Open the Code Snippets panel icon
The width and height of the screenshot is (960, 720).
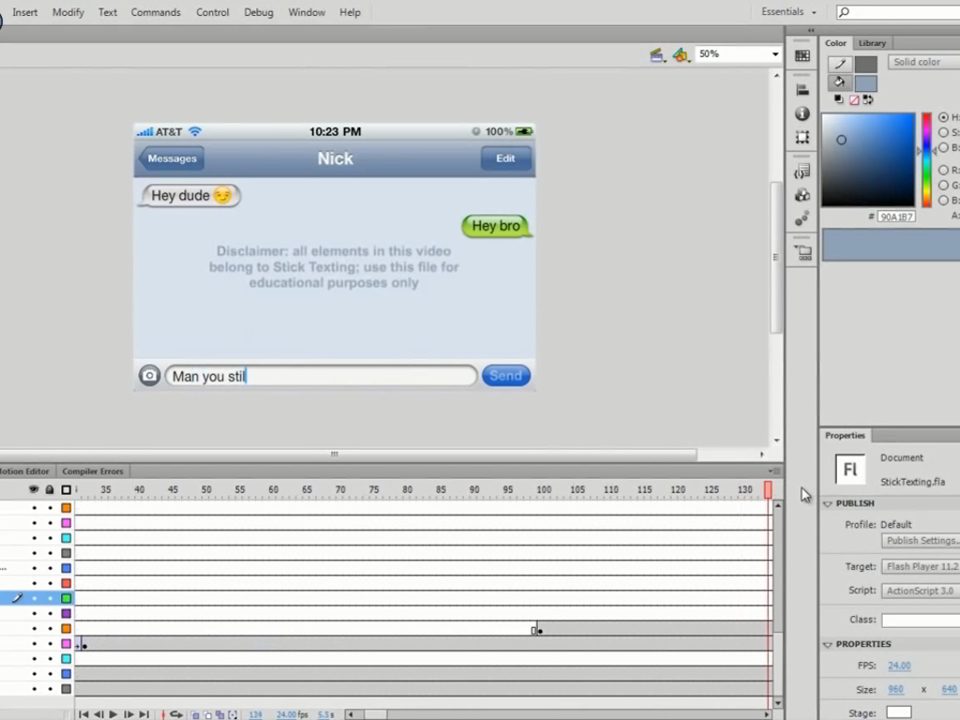pos(802,171)
